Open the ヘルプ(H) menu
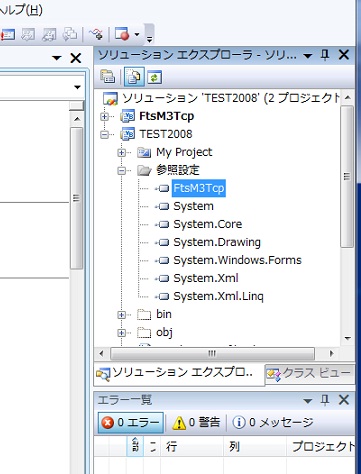 pyautogui.click(x=21, y=10)
